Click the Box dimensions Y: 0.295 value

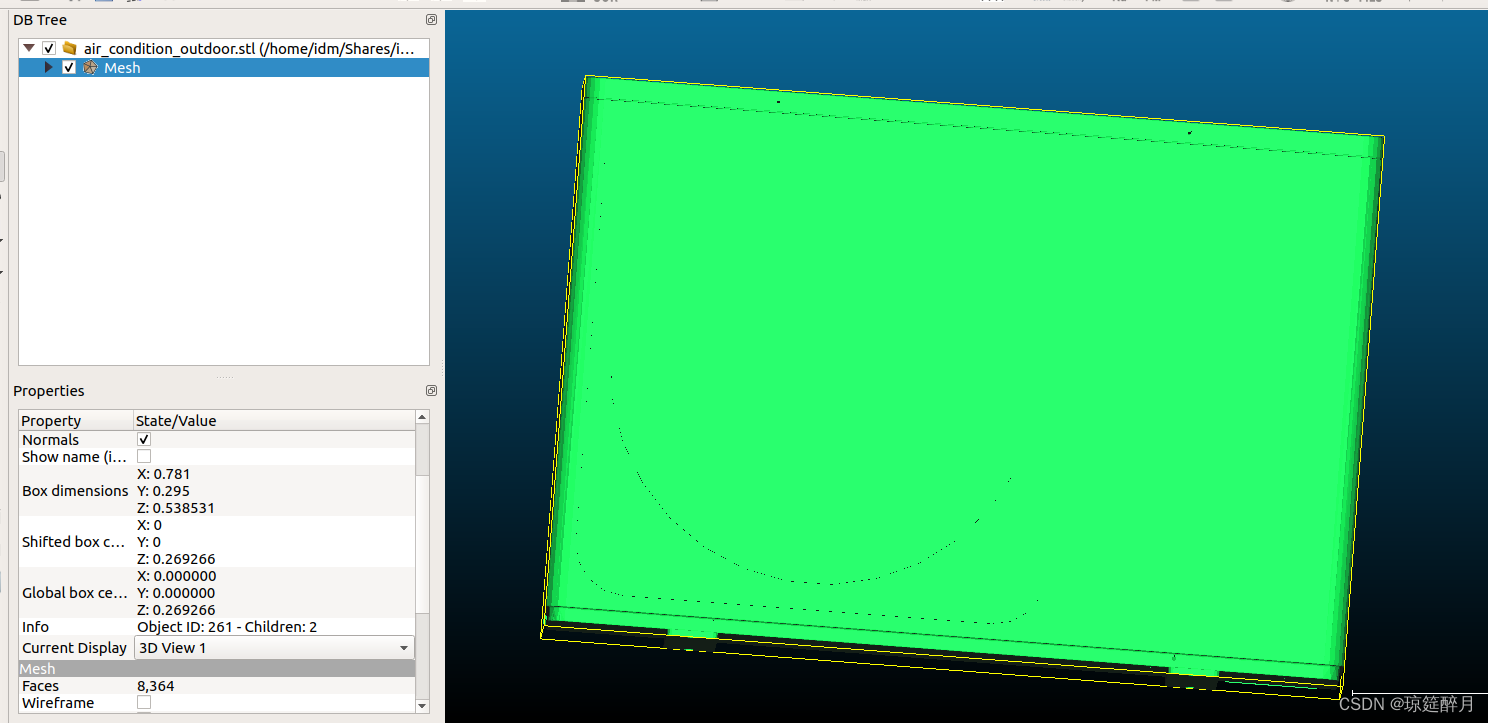coord(163,491)
